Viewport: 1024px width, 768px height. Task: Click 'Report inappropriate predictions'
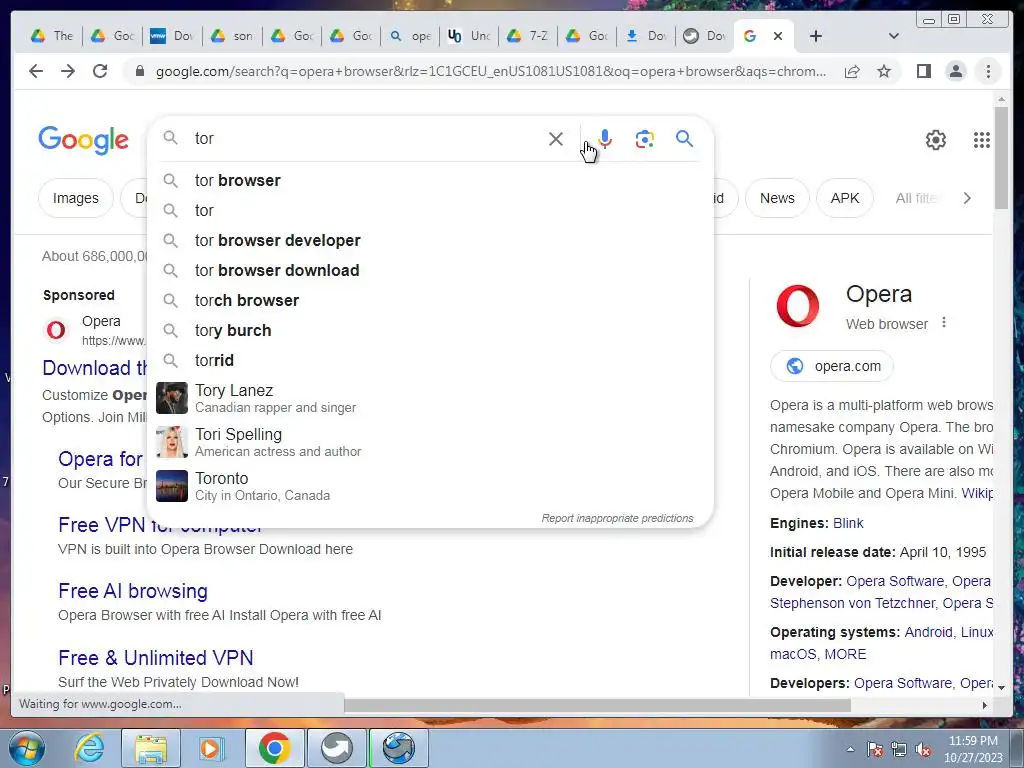tap(617, 518)
